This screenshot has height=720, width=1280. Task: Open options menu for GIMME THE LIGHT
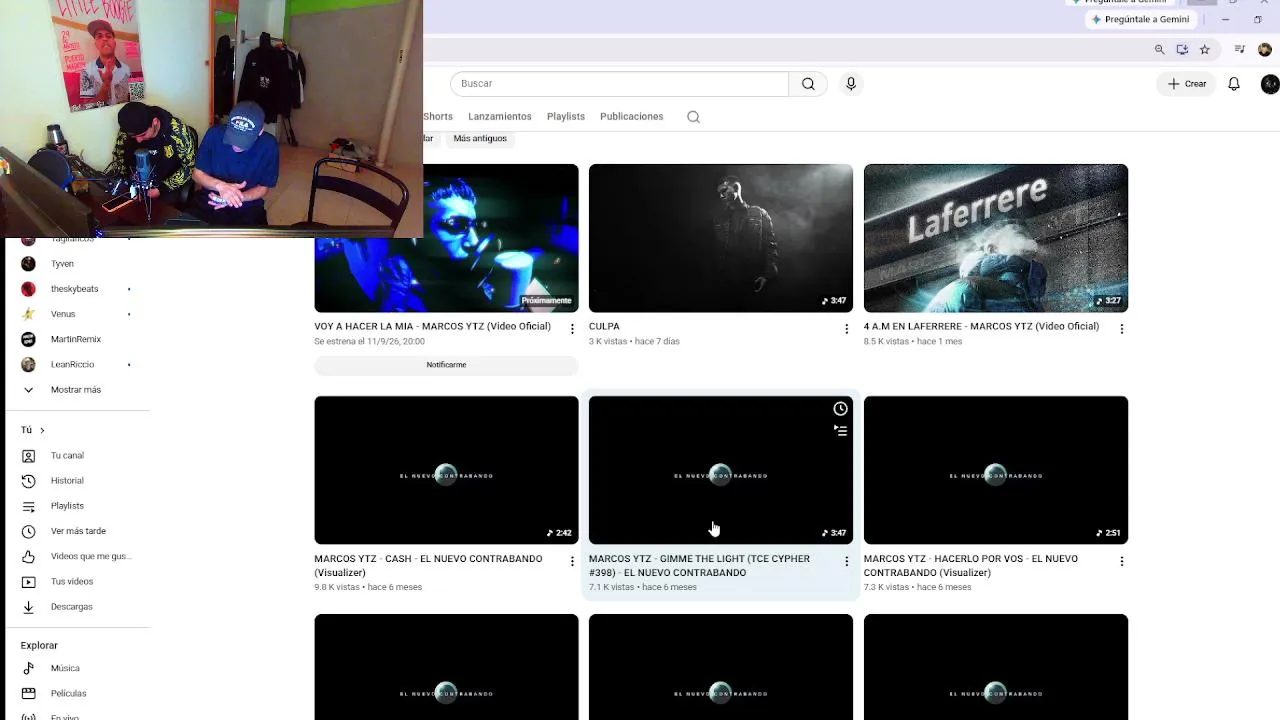coord(846,561)
